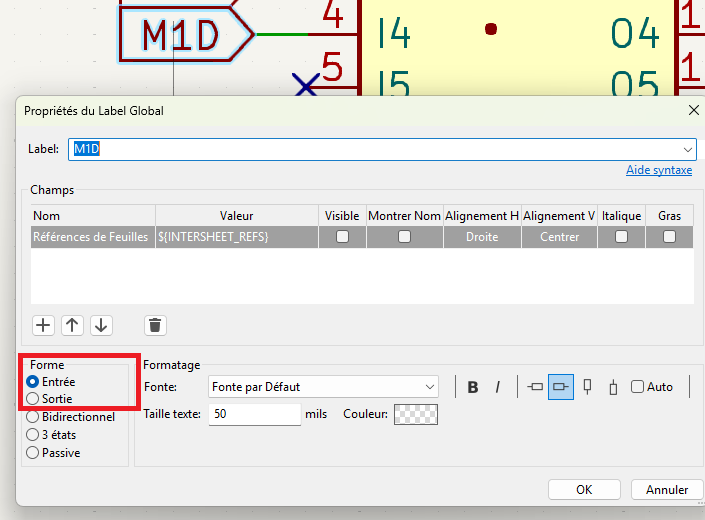Open the Couleur color swatch
705x520 pixels.
tap(415, 414)
